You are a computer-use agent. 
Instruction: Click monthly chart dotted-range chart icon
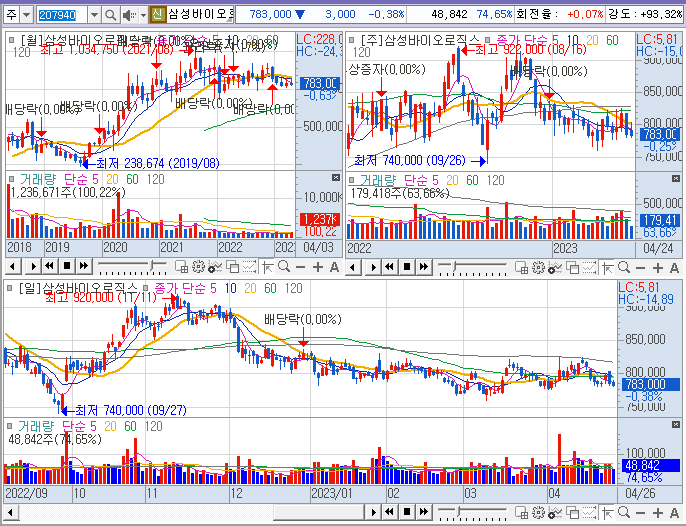pyautogui.click(x=249, y=267)
